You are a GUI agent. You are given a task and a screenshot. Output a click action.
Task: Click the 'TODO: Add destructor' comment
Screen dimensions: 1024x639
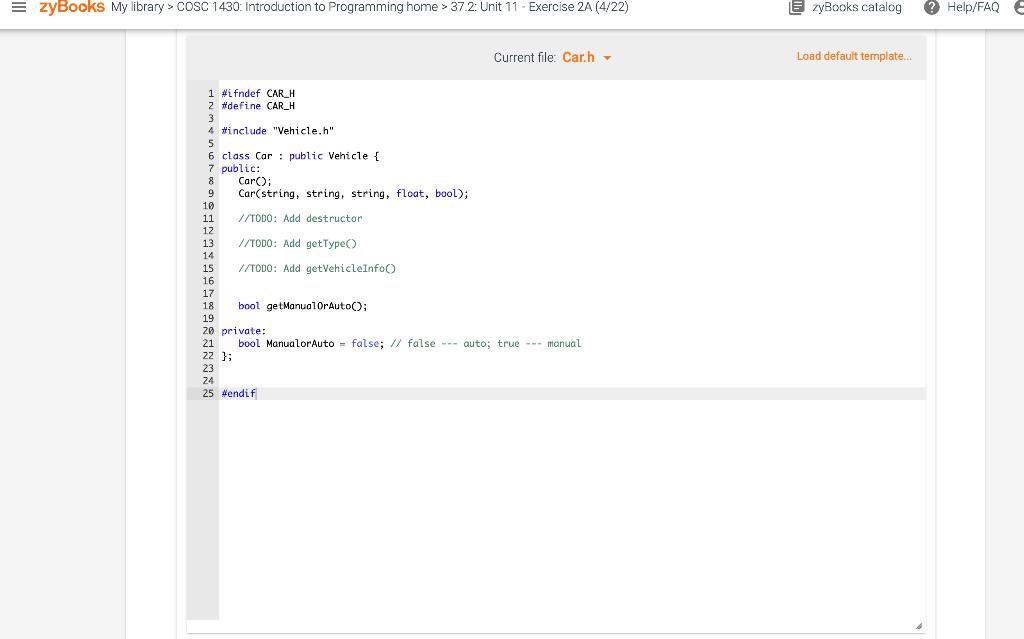(300, 218)
